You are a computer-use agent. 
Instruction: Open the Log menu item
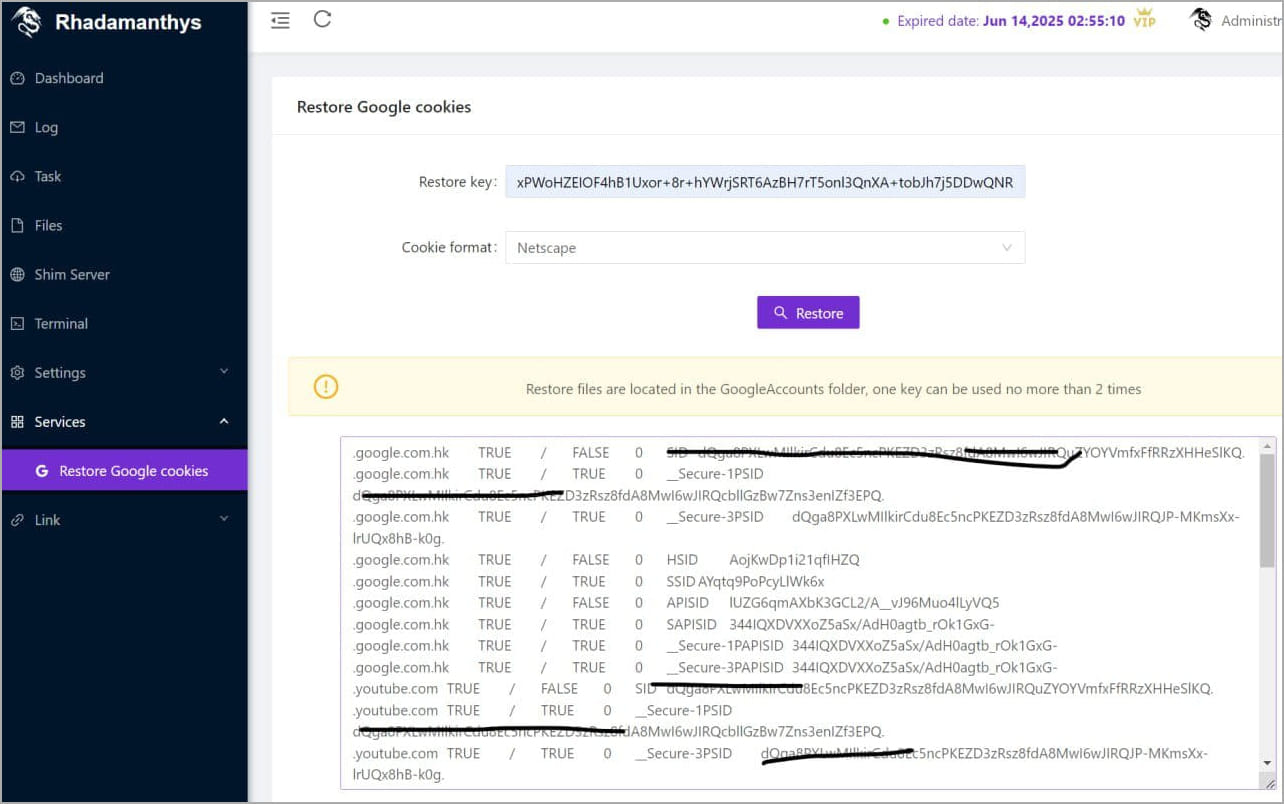124,127
